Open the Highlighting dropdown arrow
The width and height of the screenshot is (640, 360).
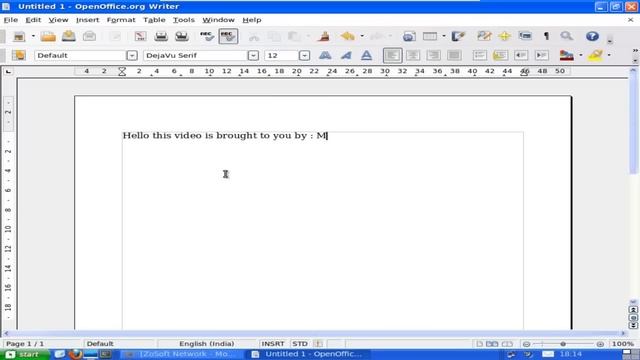tap(609, 56)
